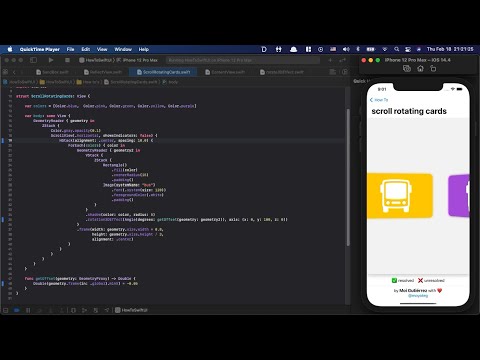This screenshot has width=480, height=360.
Task: Click the "scroll rotating cards" title
Action: 409,111
